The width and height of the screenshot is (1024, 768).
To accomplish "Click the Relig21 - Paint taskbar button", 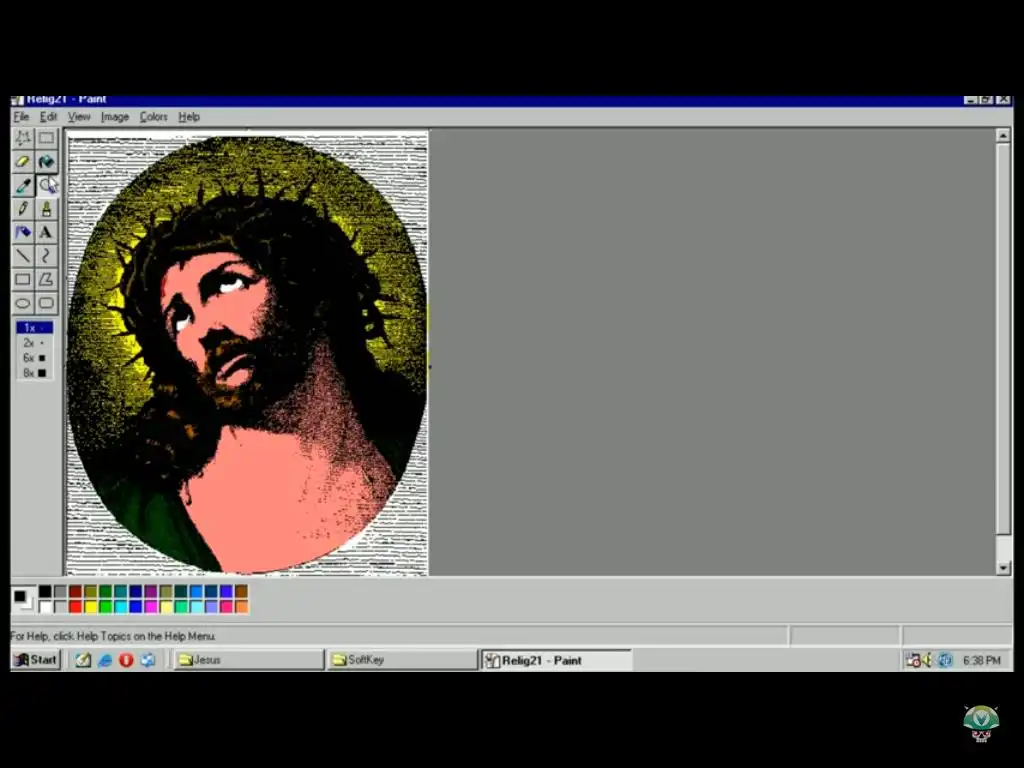I will tap(557, 660).
